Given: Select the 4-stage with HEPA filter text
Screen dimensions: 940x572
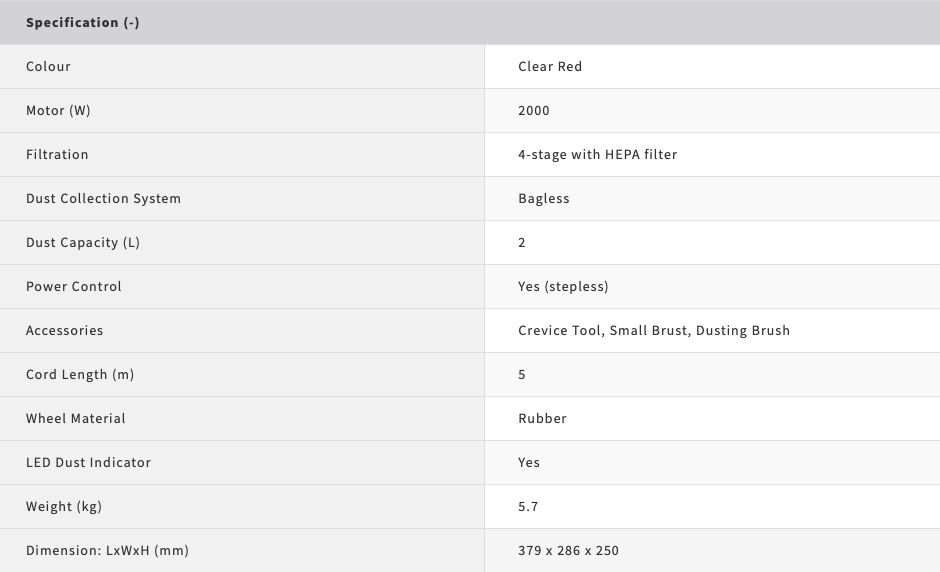Looking at the screenshot, I should [597, 154].
